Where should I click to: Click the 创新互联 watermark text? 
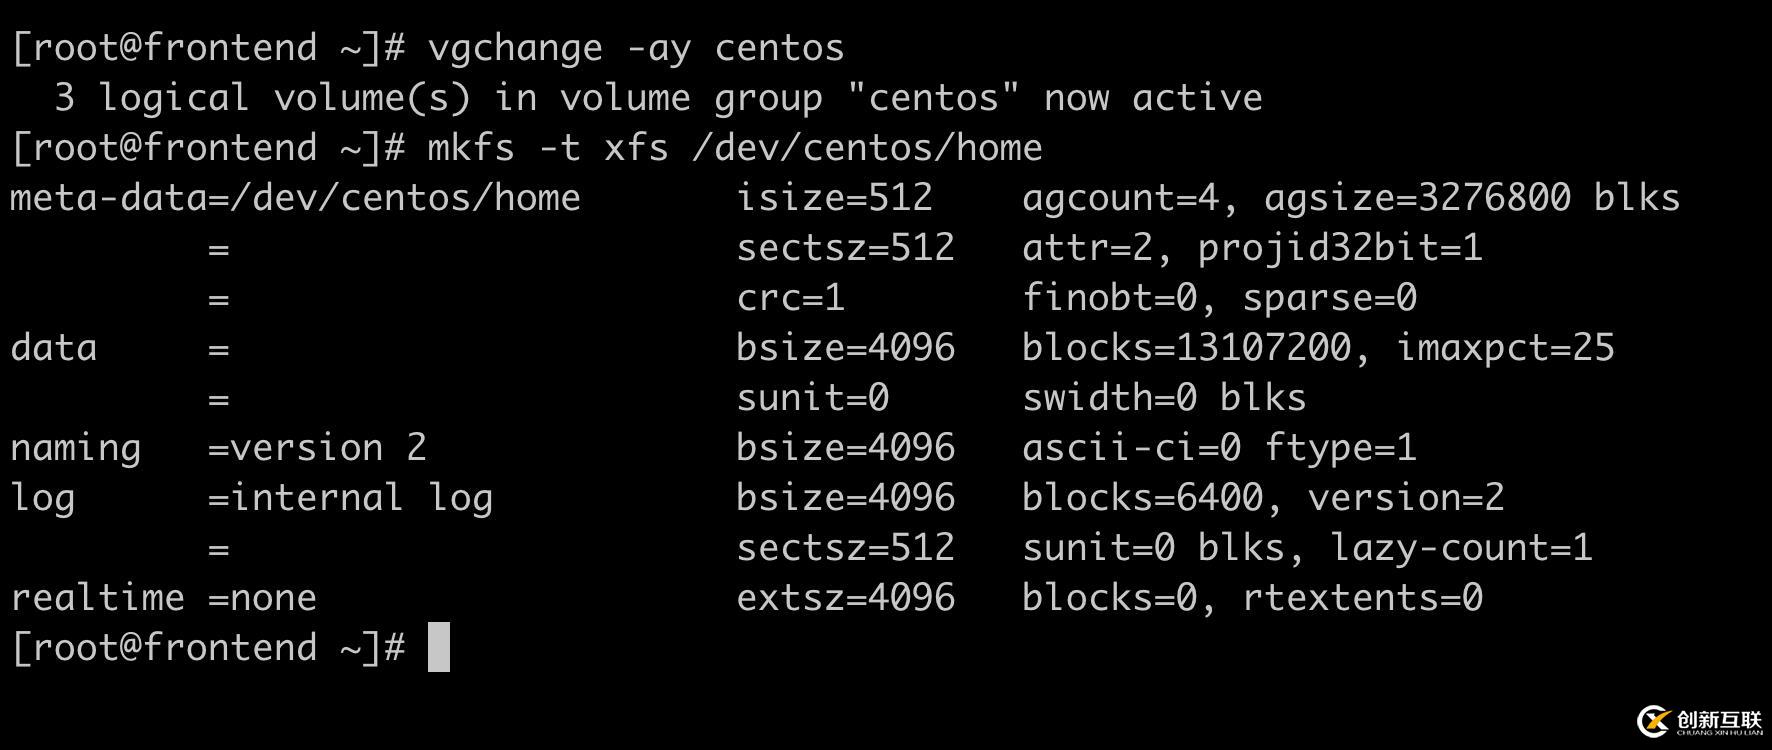pos(1719,720)
